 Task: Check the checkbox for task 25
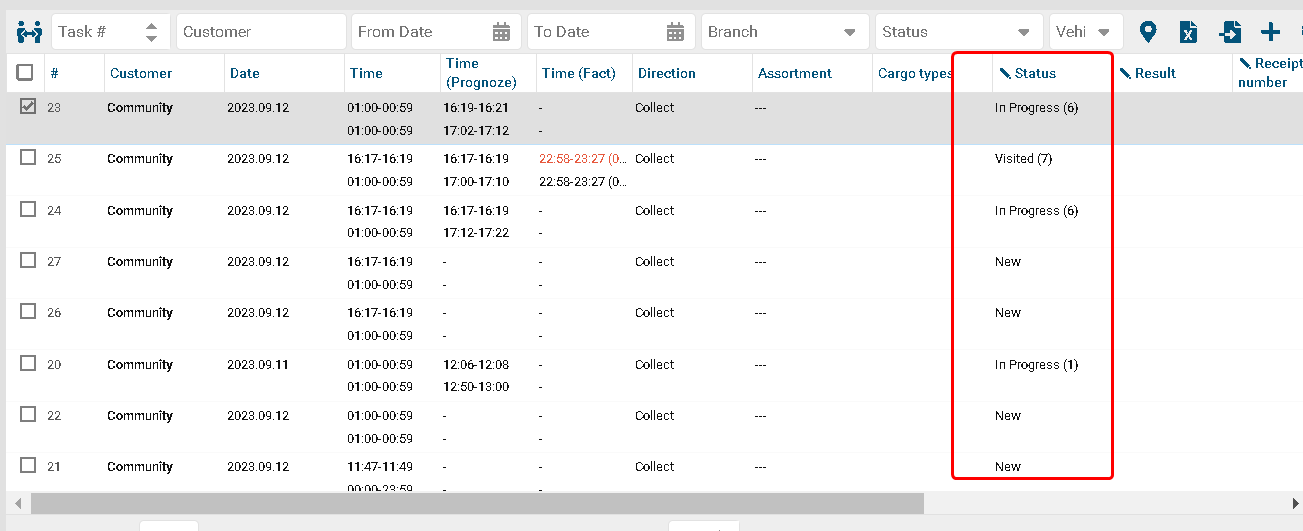(28, 157)
